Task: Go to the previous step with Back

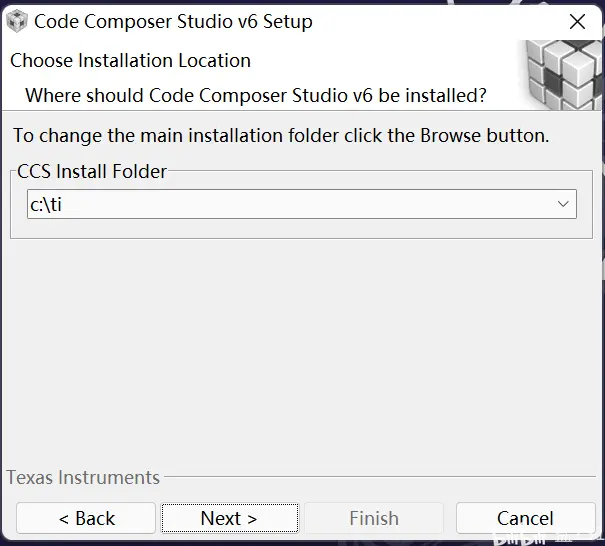Action: pos(86,518)
